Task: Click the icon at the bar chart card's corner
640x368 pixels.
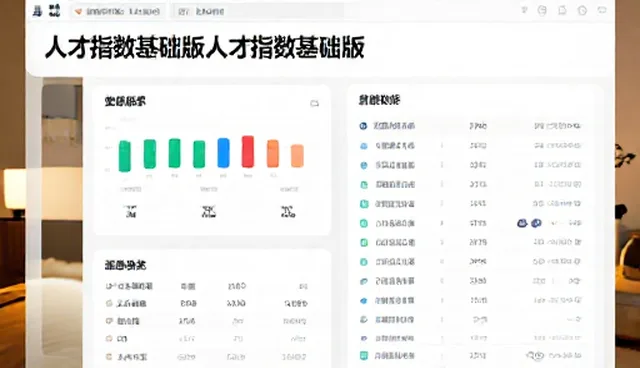Action: (x=314, y=104)
